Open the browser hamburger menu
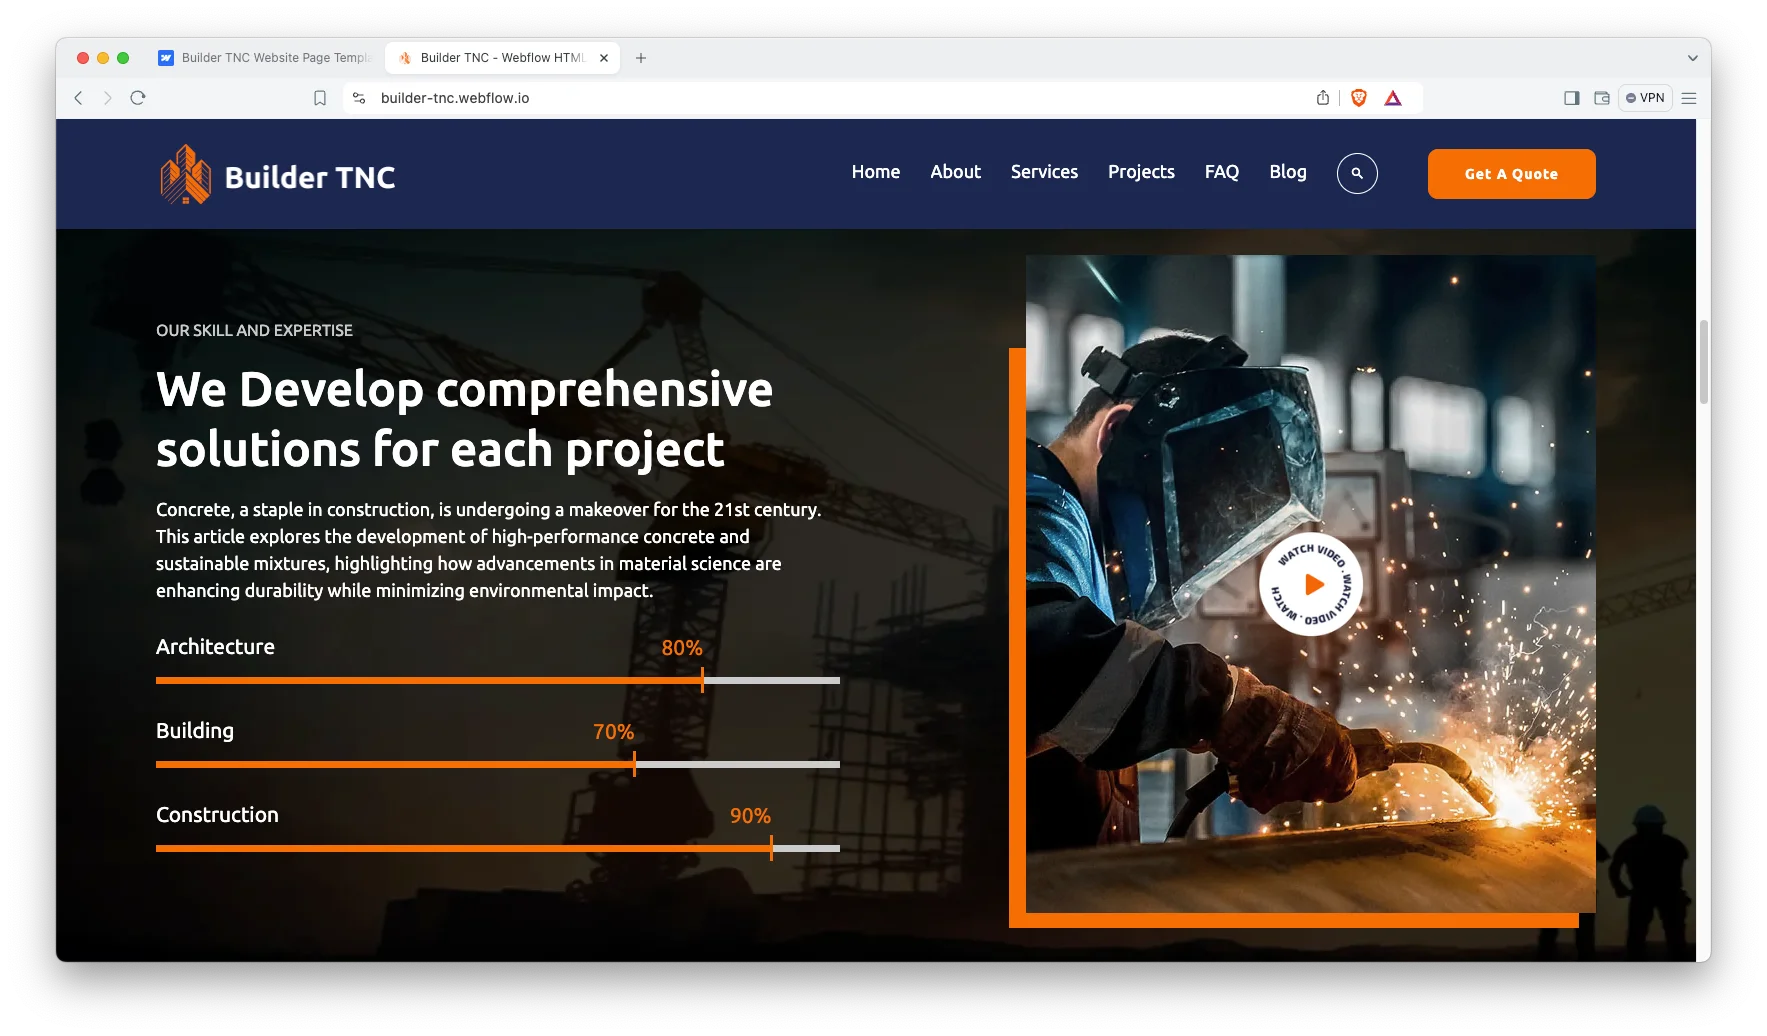 1689,98
